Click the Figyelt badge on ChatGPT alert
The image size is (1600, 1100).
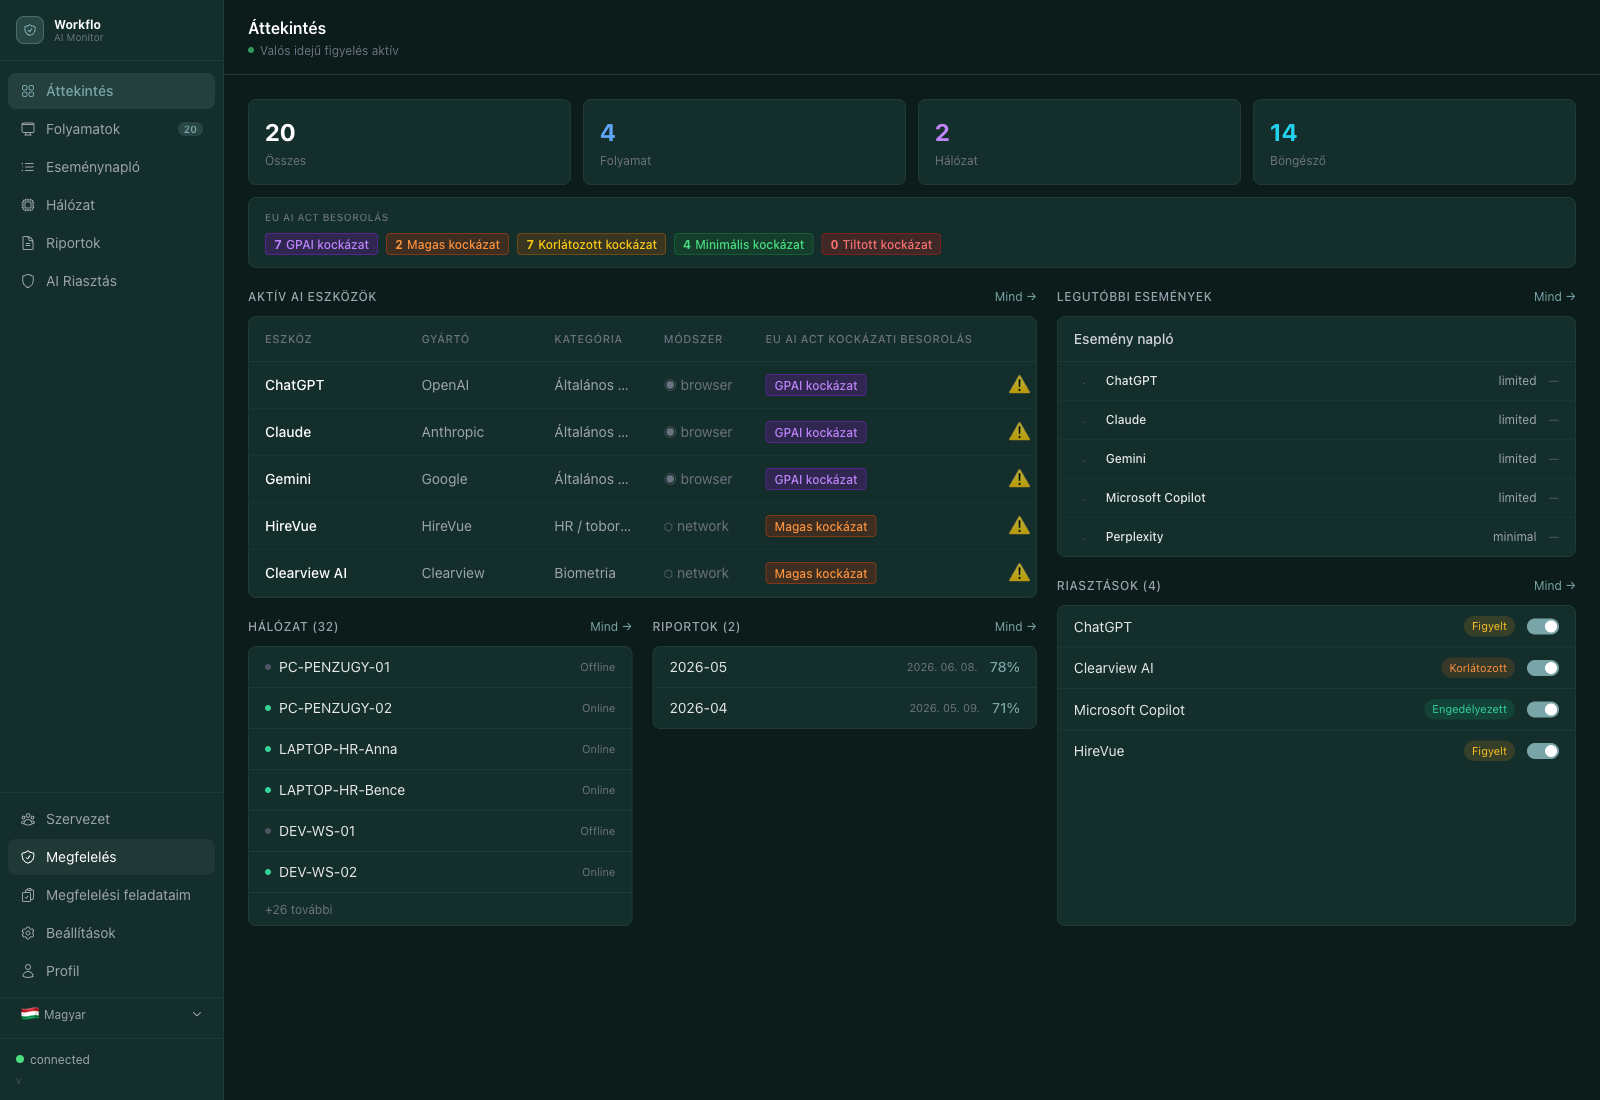click(x=1489, y=627)
